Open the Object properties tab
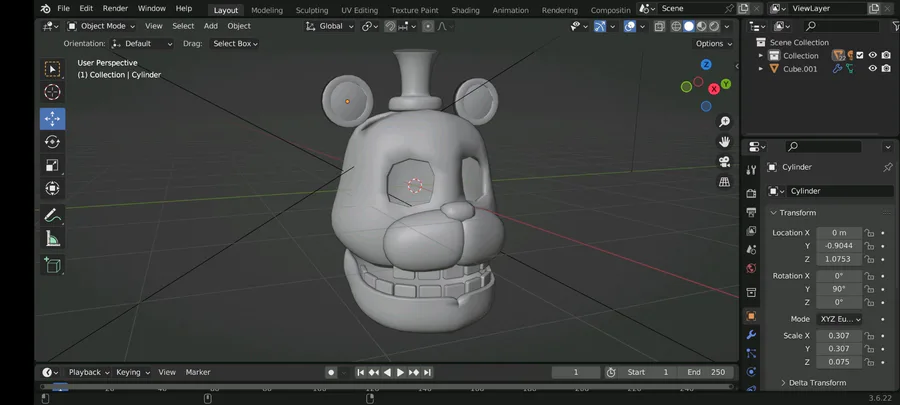The height and width of the screenshot is (405, 900). (751, 316)
